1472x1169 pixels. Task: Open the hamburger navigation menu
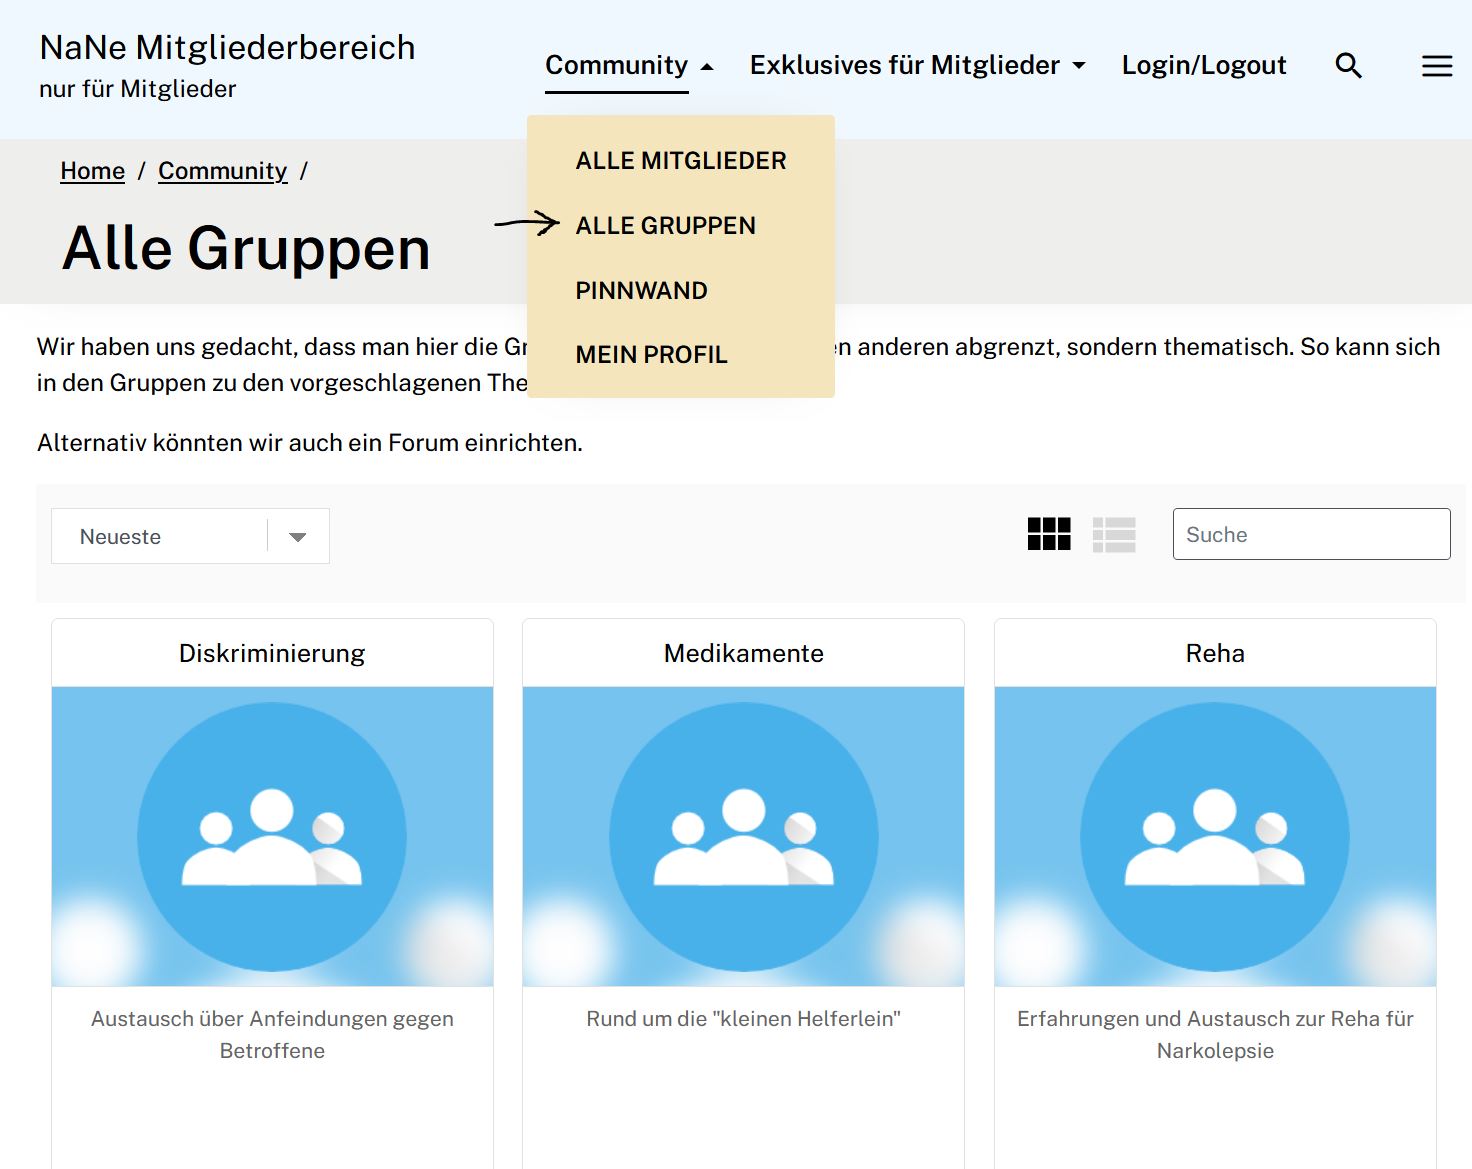[x=1436, y=66]
